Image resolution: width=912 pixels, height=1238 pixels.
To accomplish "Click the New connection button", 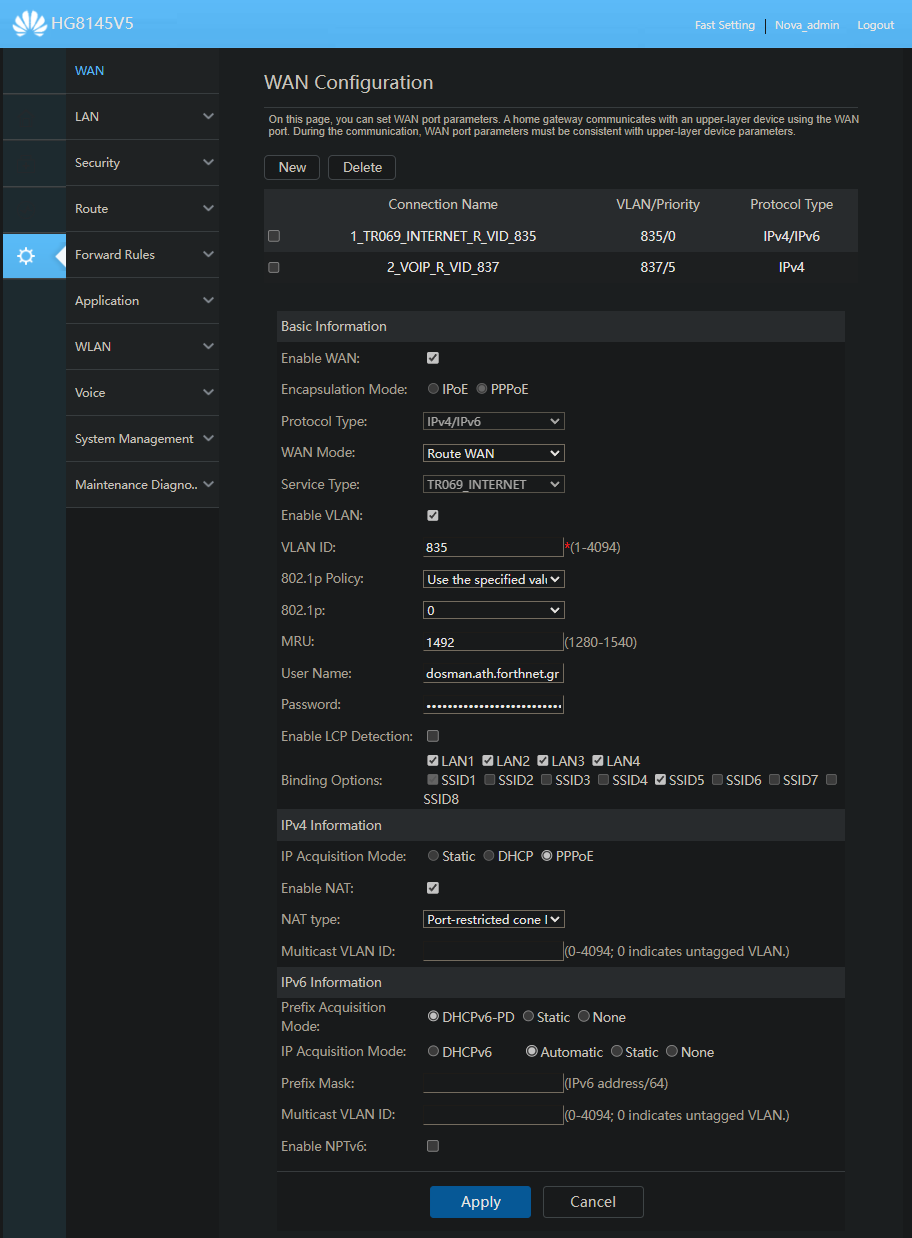I will (x=292, y=167).
